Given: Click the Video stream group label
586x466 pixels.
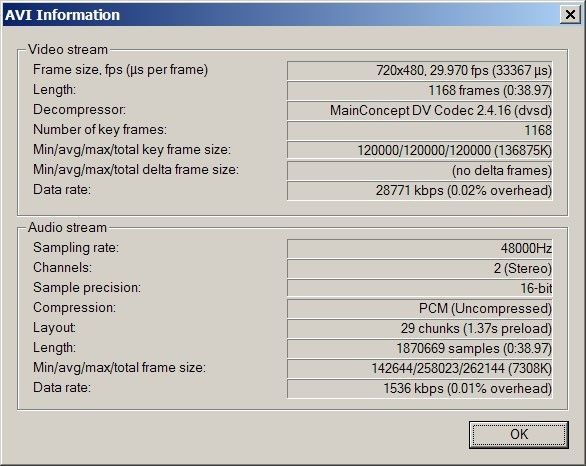Looking at the screenshot, I should pyautogui.click(x=68, y=49).
